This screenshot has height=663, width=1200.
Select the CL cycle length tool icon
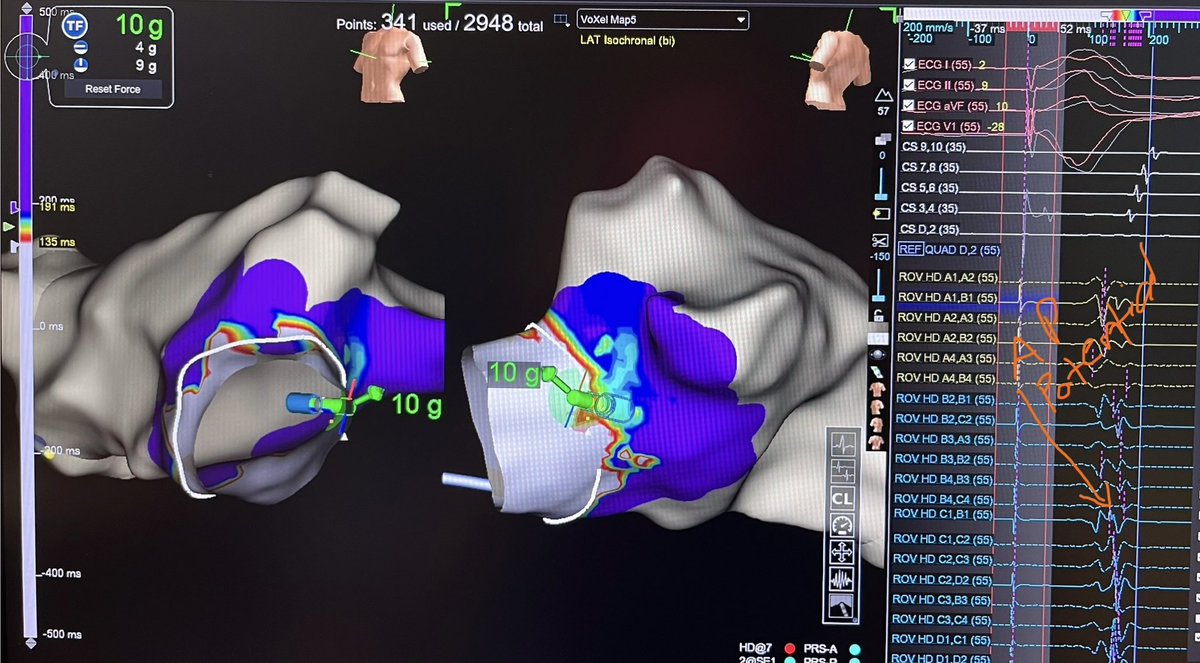(842, 497)
